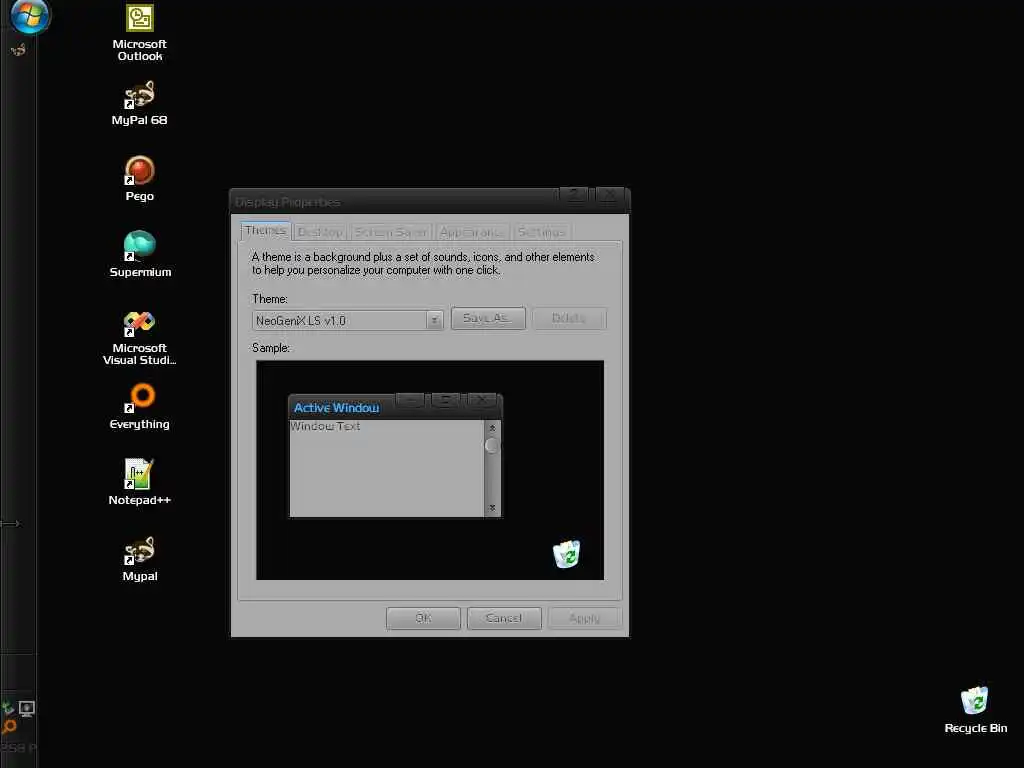Click the sample window scrollbar down arrow

pos(492,508)
